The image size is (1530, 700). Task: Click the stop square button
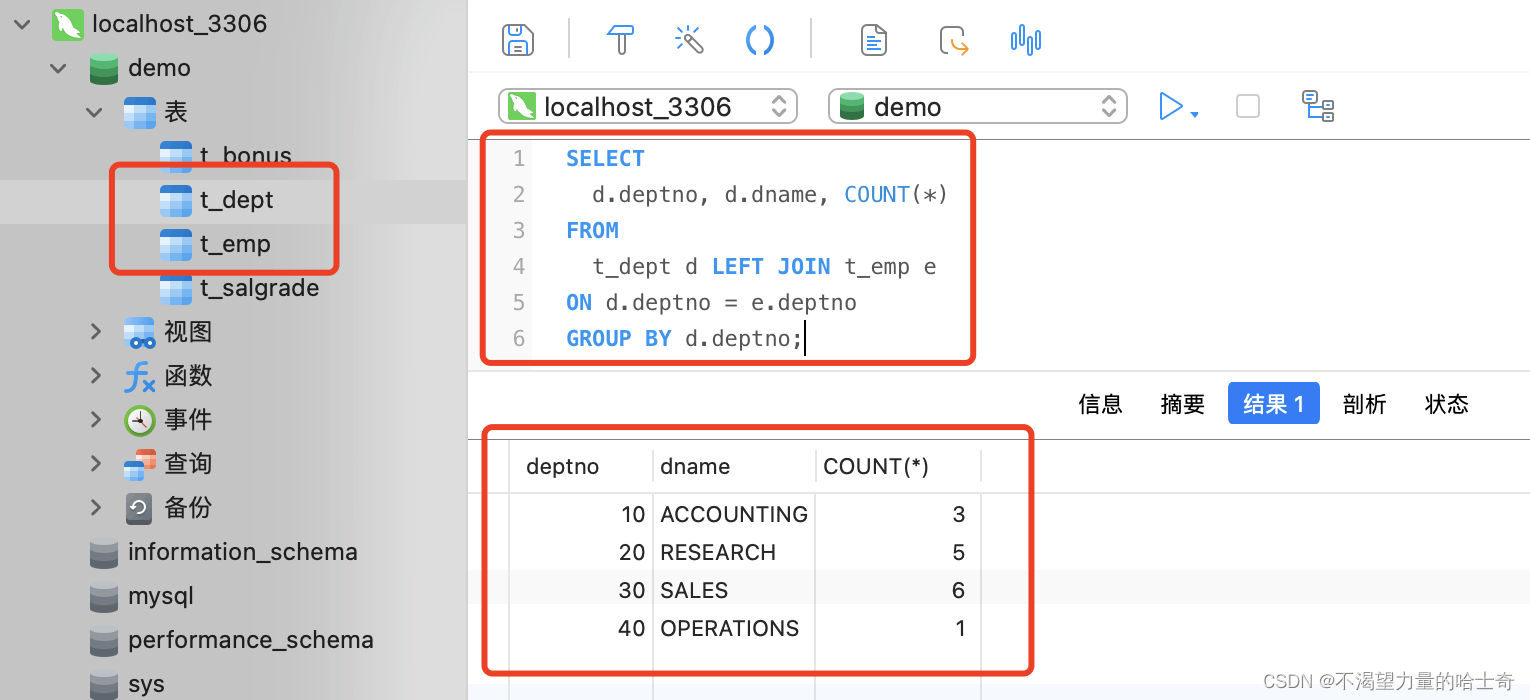(1247, 106)
